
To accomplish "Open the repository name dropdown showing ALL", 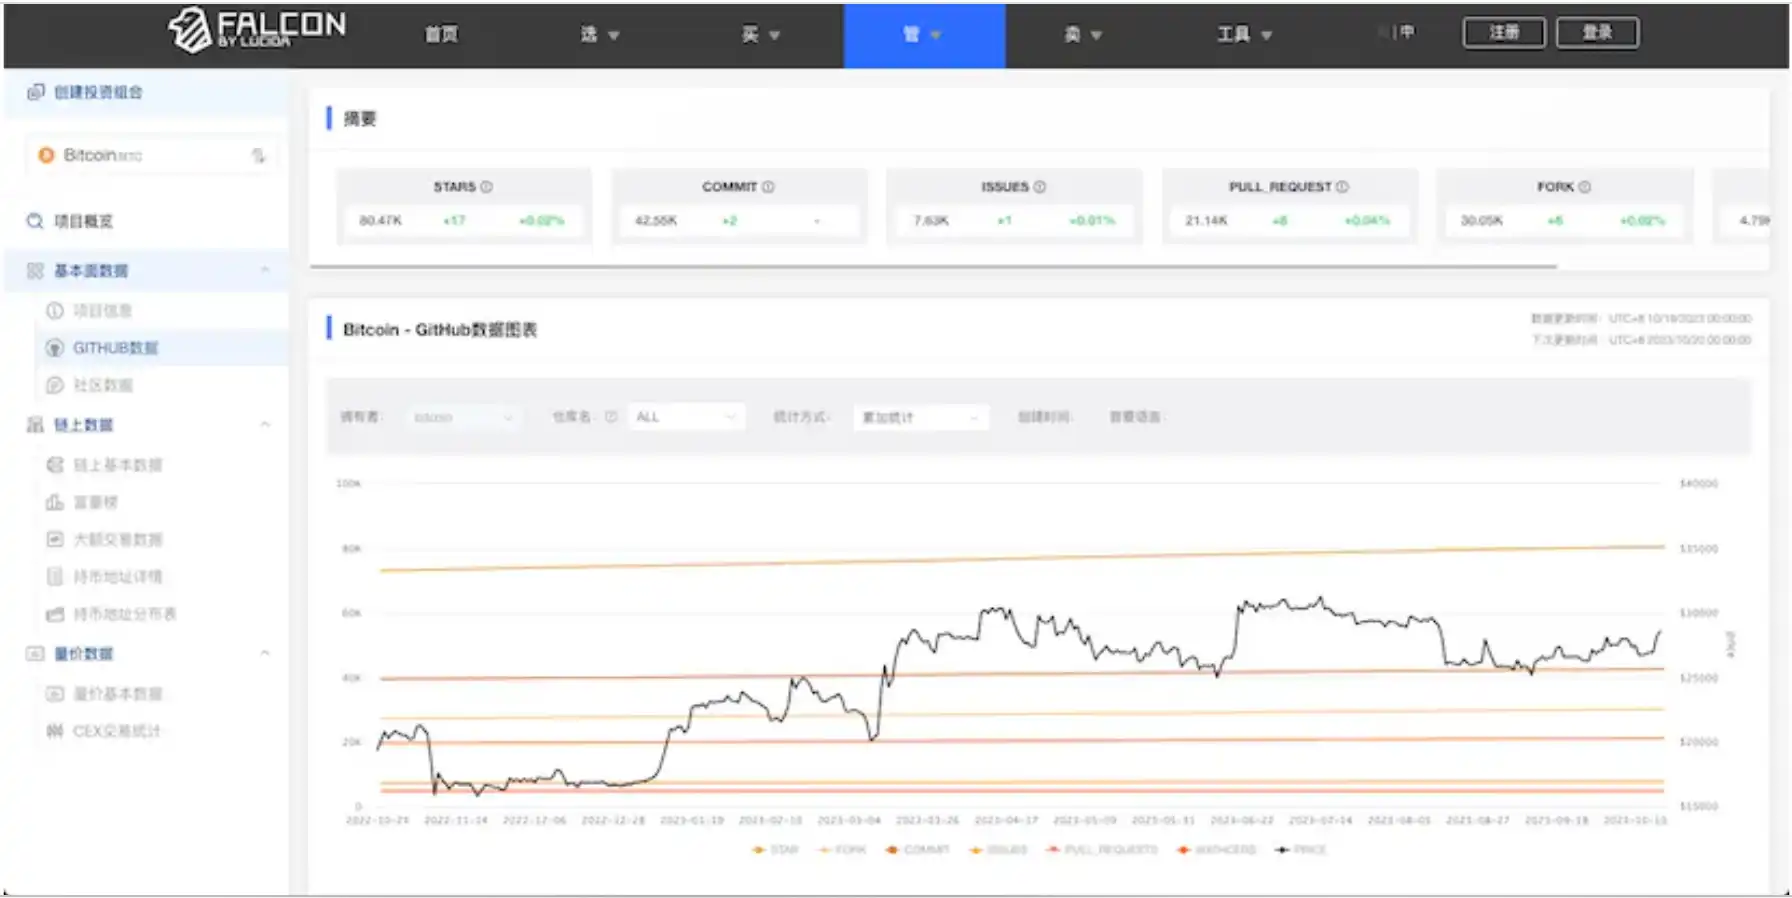I will click(686, 417).
